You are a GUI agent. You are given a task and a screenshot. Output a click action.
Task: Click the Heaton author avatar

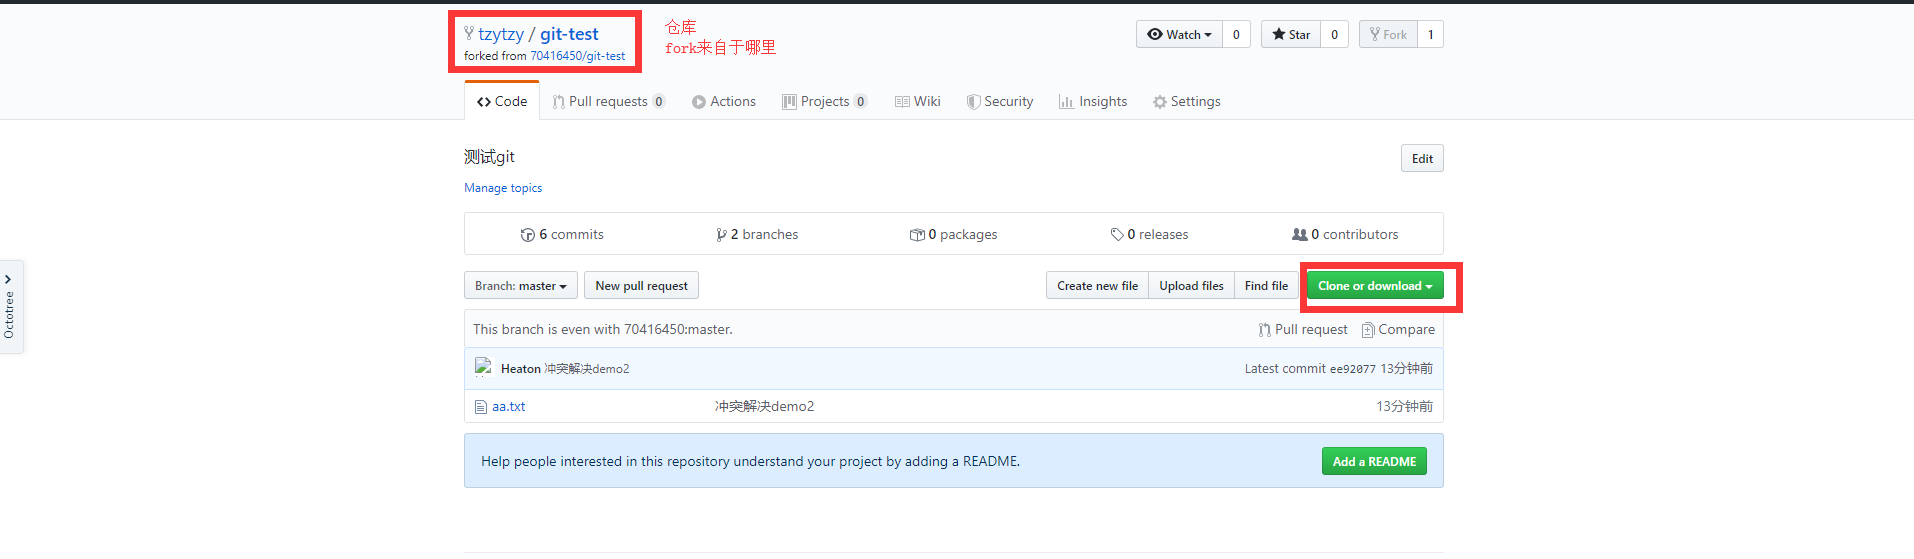tap(483, 367)
